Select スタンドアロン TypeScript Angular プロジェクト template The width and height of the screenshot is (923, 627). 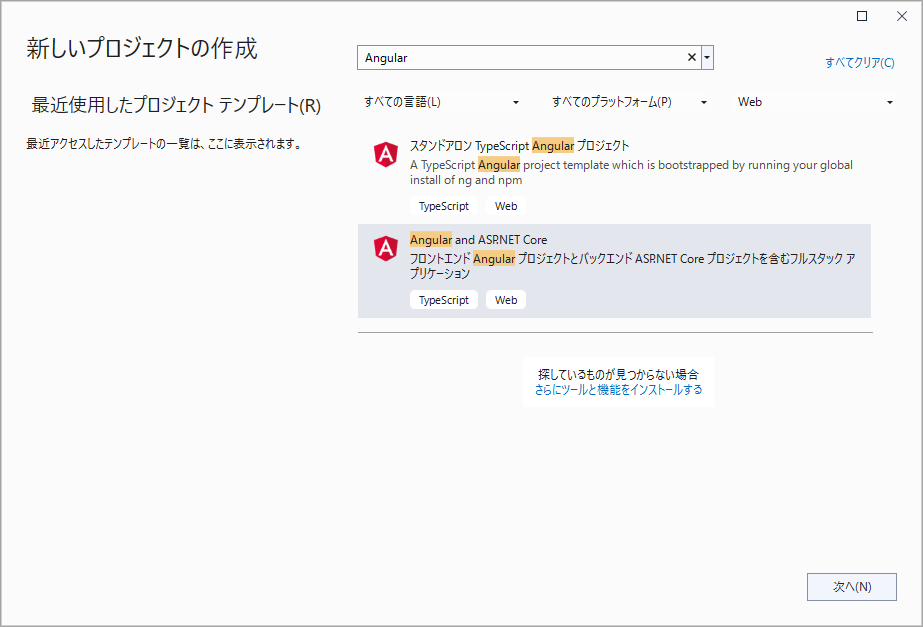(614, 177)
